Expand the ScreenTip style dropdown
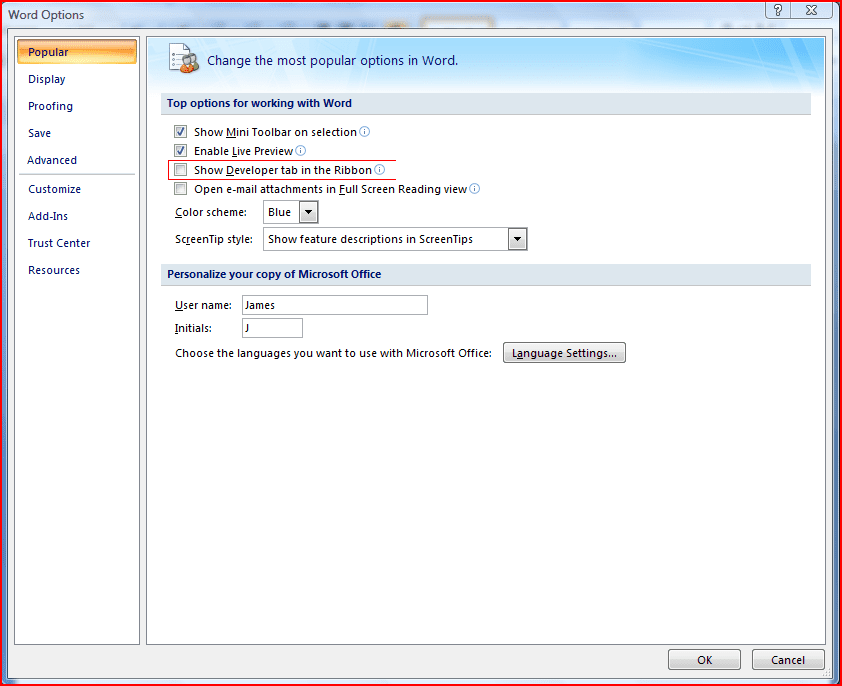Image resolution: width=842 pixels, height=686 pixels. (x=517, y=239)
